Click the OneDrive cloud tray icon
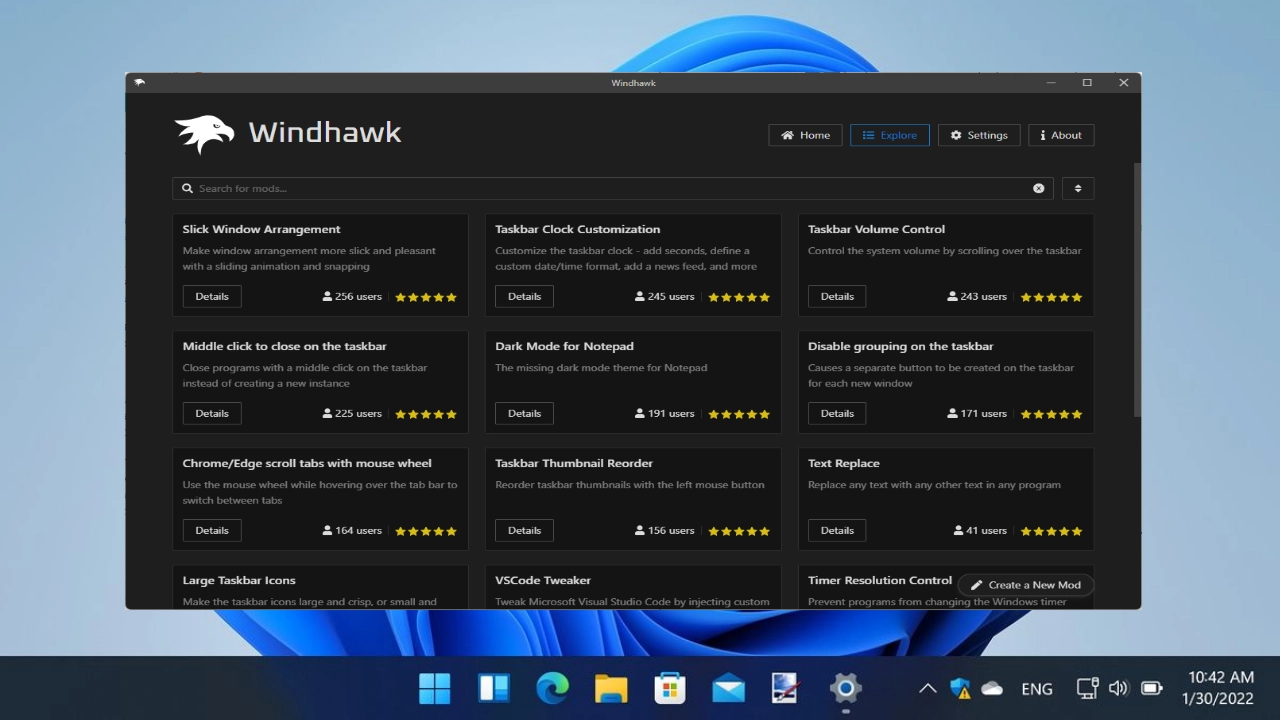Viewport: 1280px width, 720px height. pos(992,688)
